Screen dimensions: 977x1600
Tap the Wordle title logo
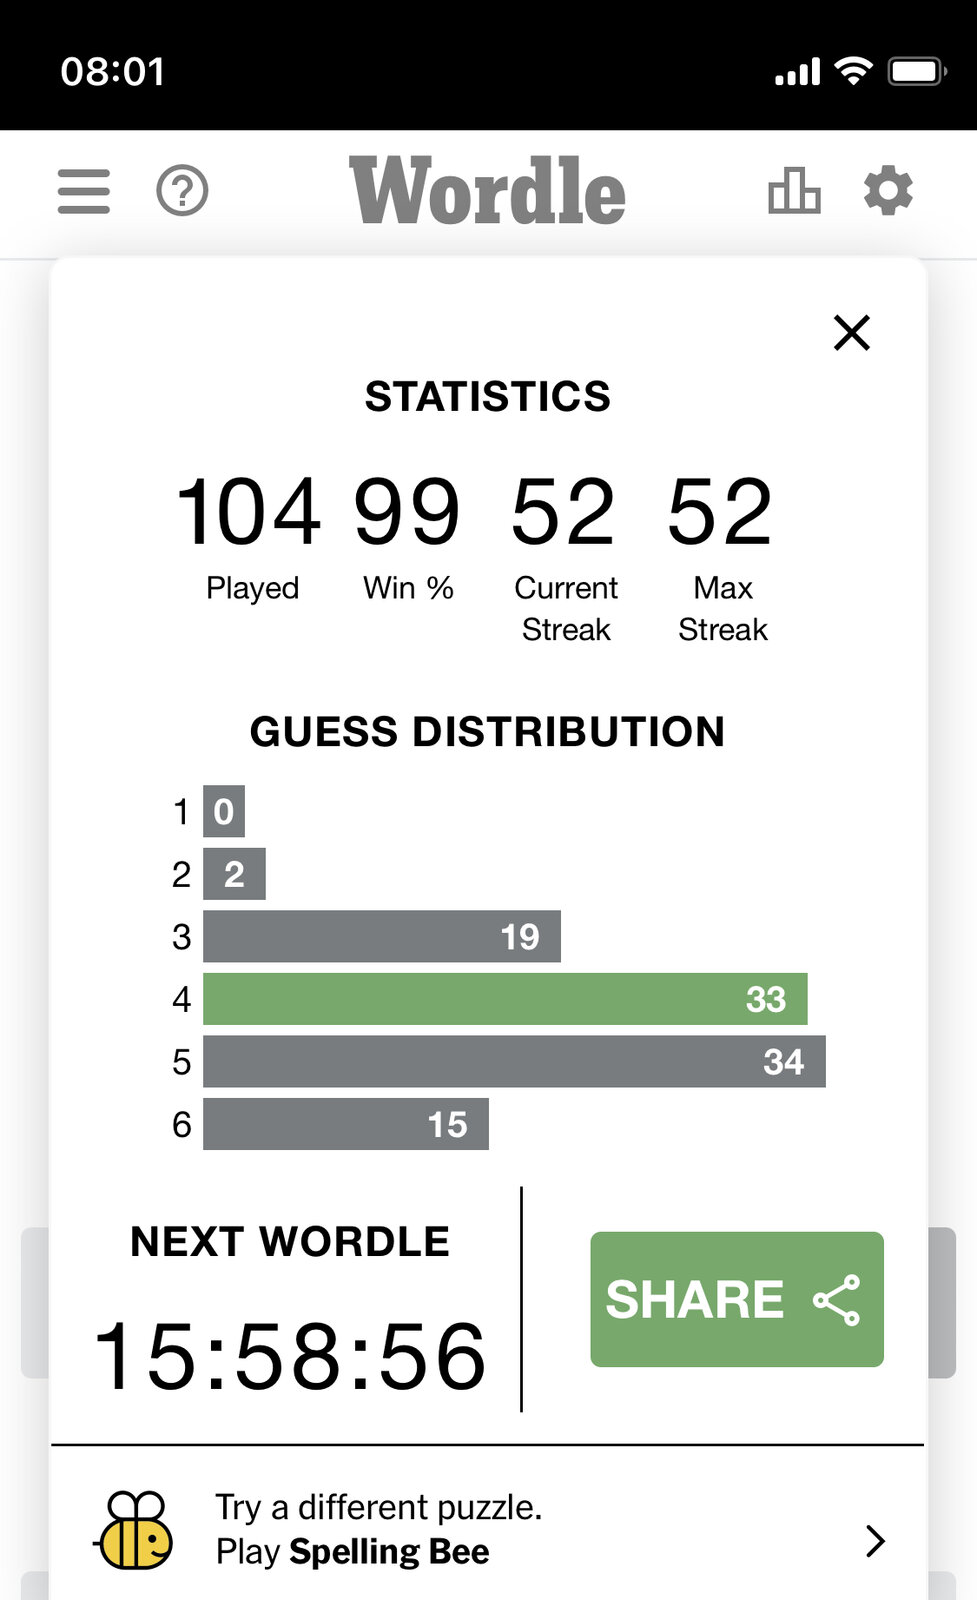pyautogui.click(x=488, y=190)
